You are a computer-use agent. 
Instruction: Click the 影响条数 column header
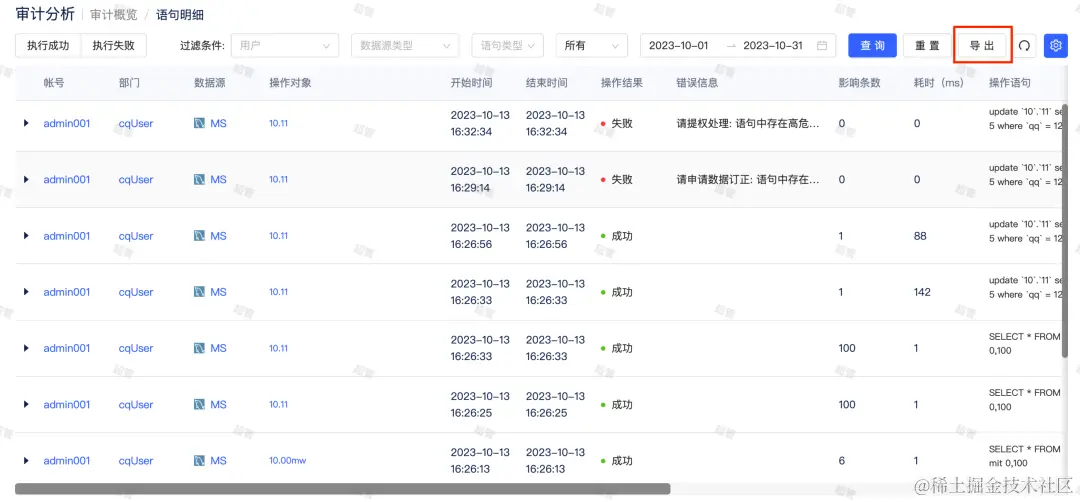coord(860,83)
